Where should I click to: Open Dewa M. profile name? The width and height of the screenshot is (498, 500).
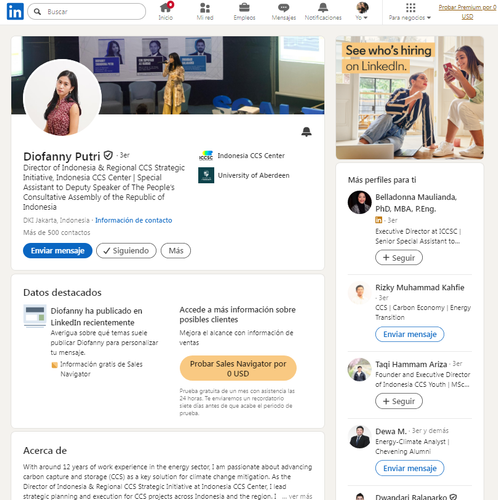click(391, 431)
